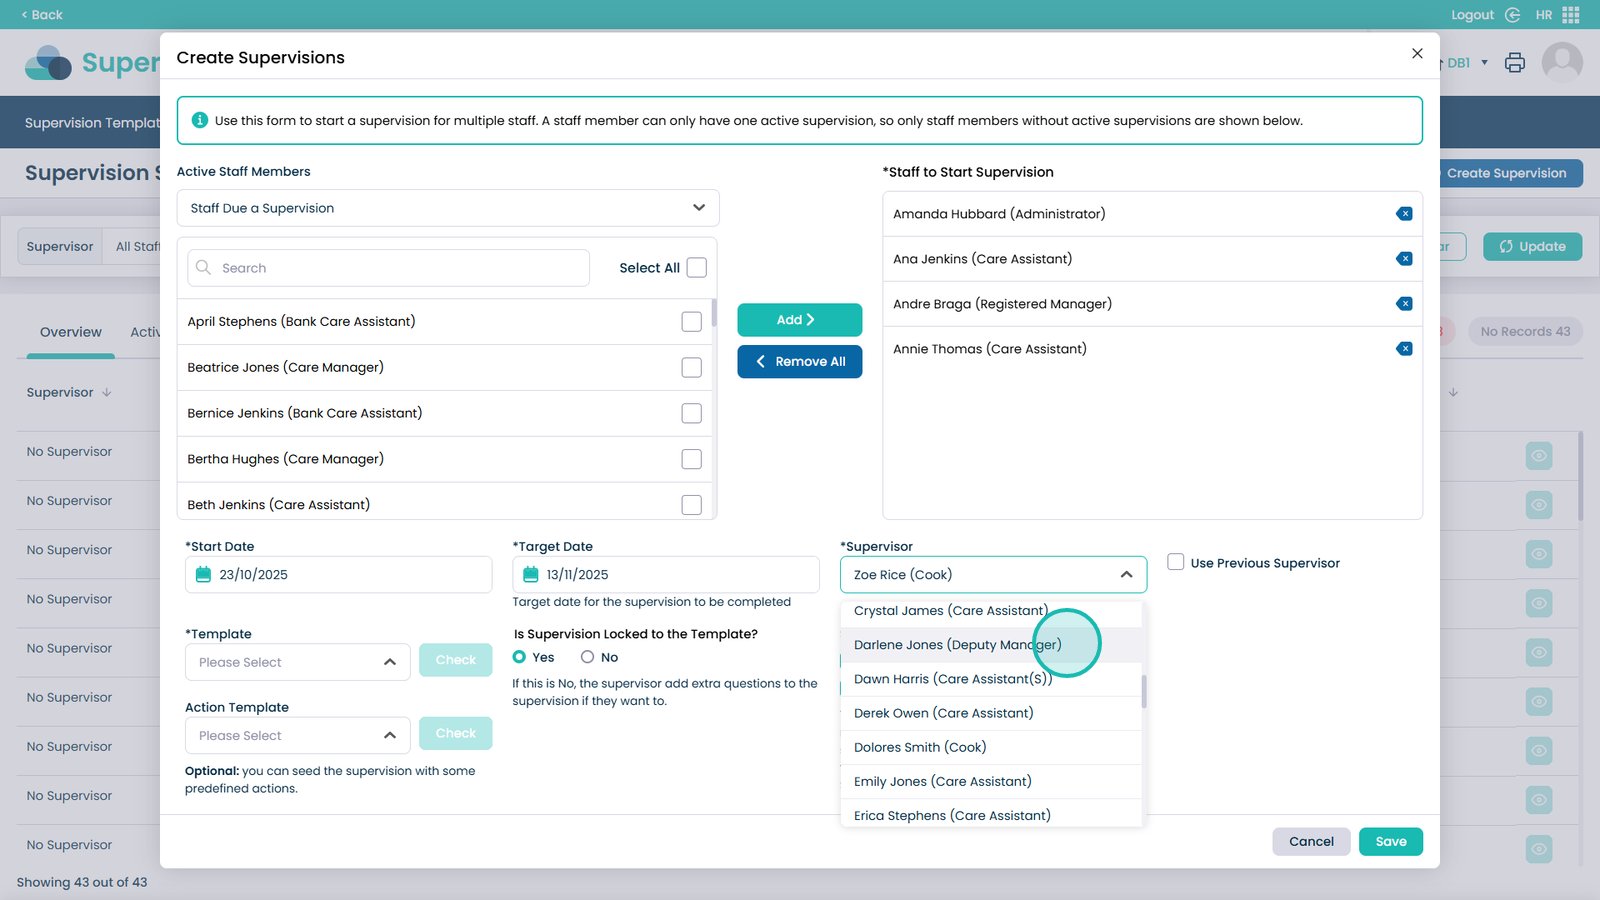The image size is (1600, 900).
Task: Remove Ana Jenkins from selected staff
Action: pyautogui.click(x=1404, y=259)
